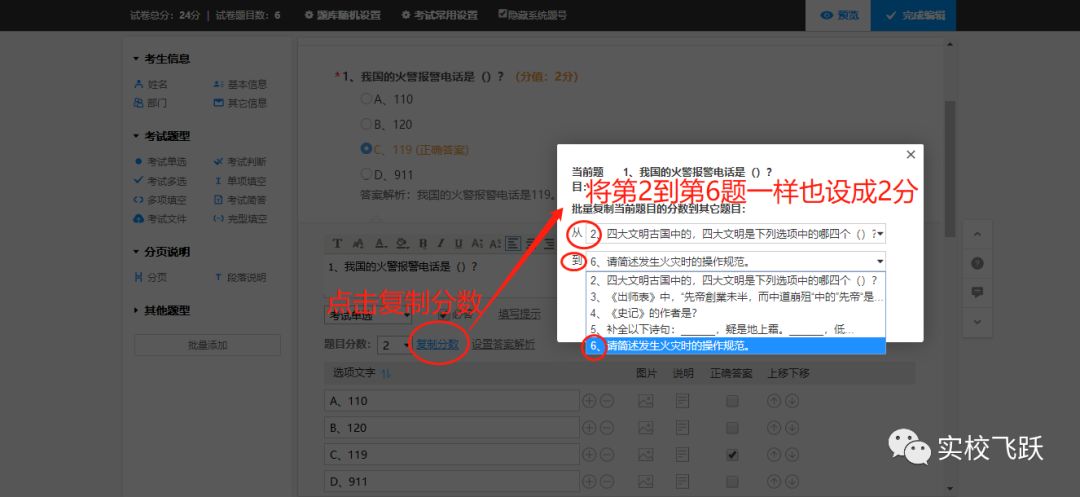Image resolution: width=1080 pixels, height=497 pixels.
Task: Apply underline in the editor toolbar
Action: tap(459, 243)
